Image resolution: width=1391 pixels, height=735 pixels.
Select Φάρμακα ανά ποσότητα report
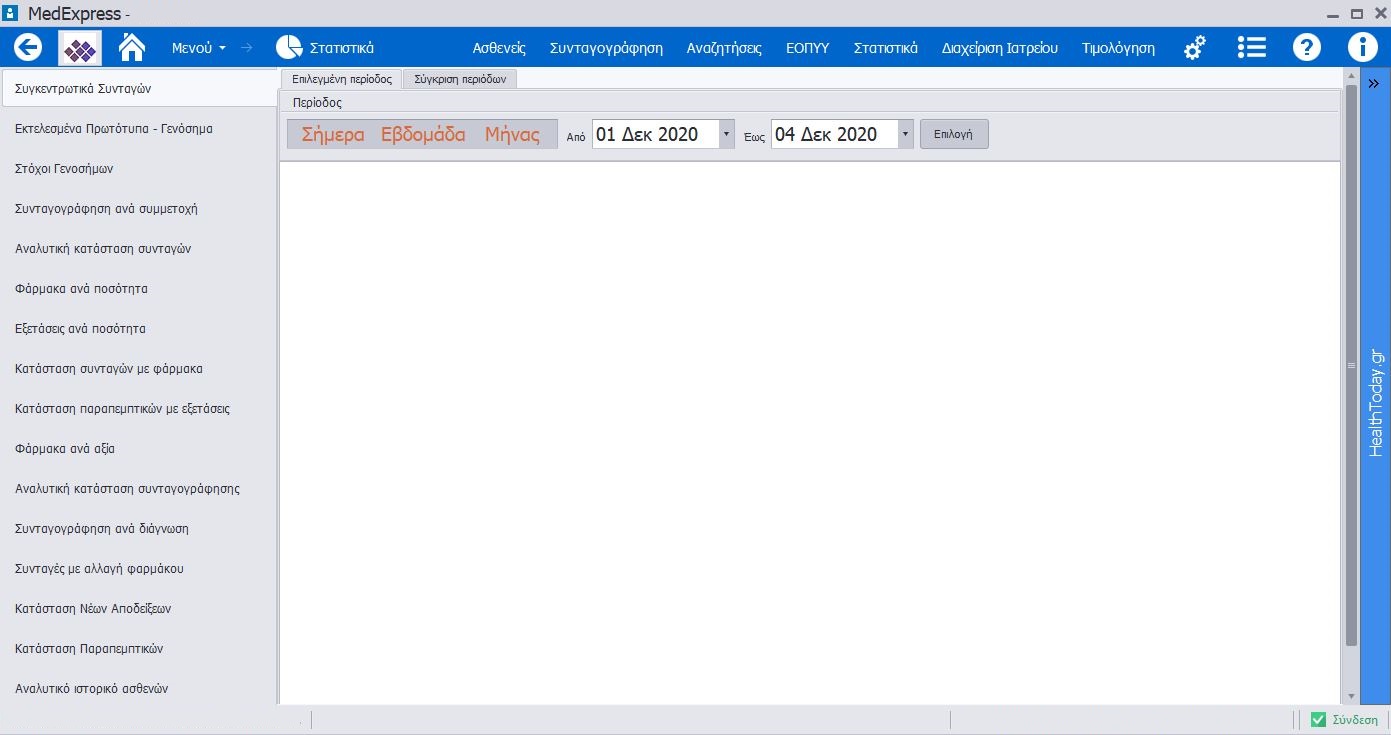coord(138,288)
